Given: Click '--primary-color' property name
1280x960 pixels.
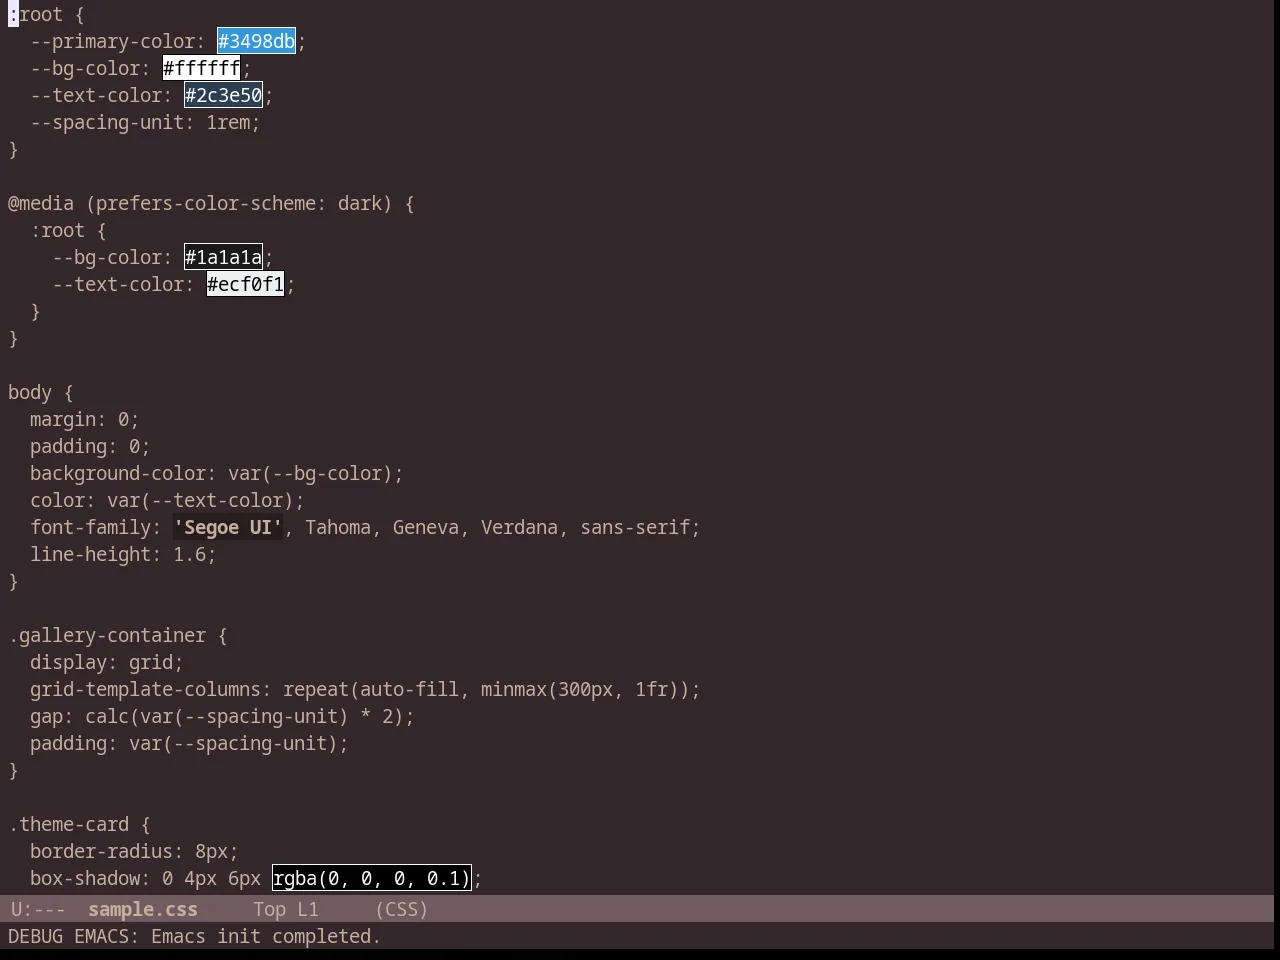Looking at the screenshot, I should tap(112, 41).
